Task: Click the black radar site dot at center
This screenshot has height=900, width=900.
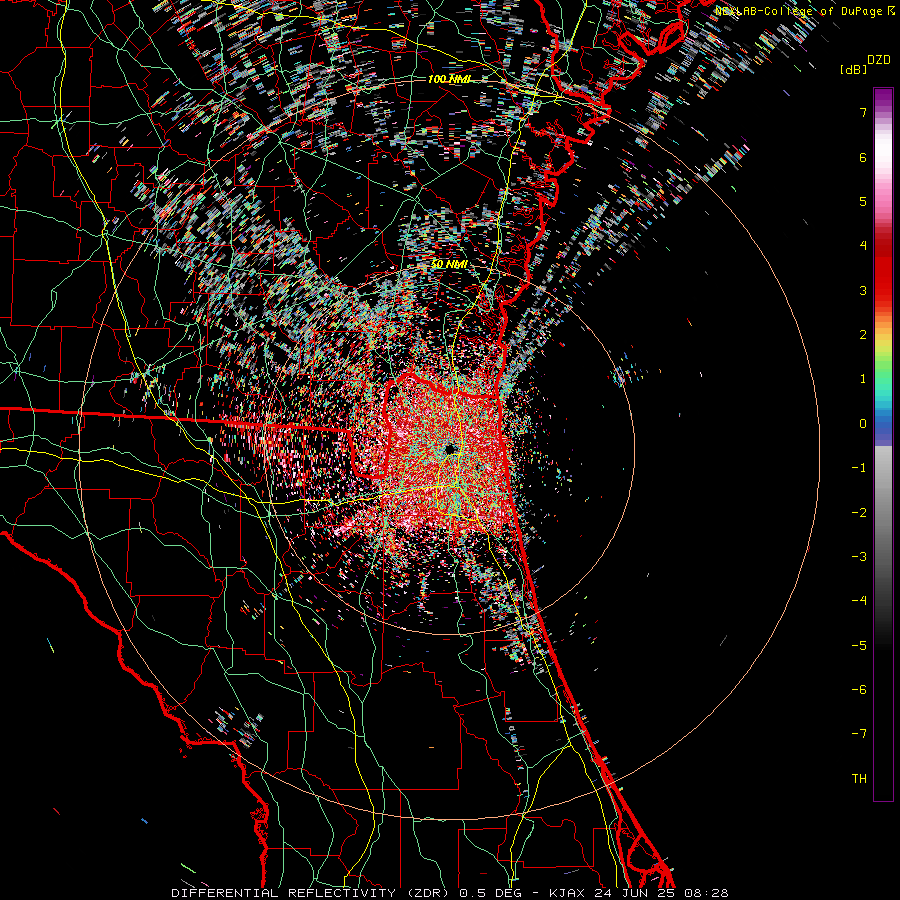Action: coord(451,448)
